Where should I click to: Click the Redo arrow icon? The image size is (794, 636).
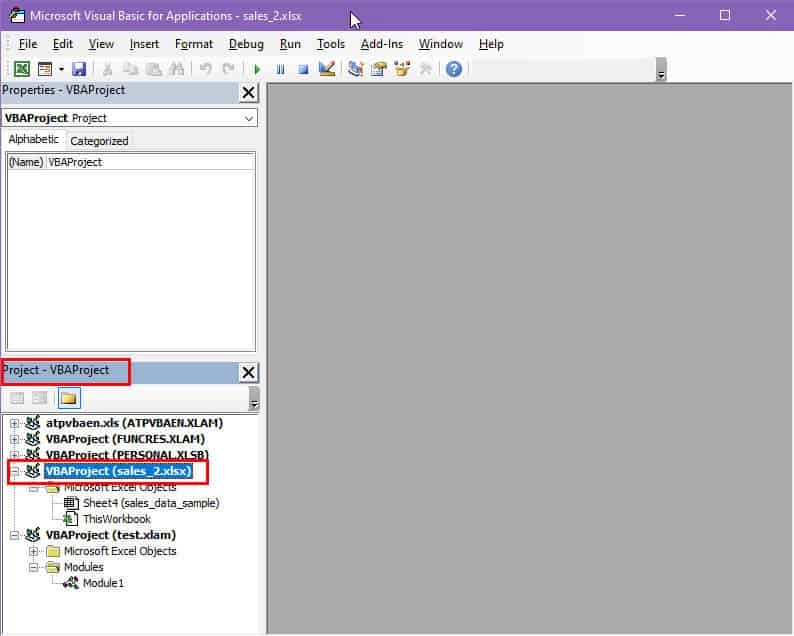228,69
